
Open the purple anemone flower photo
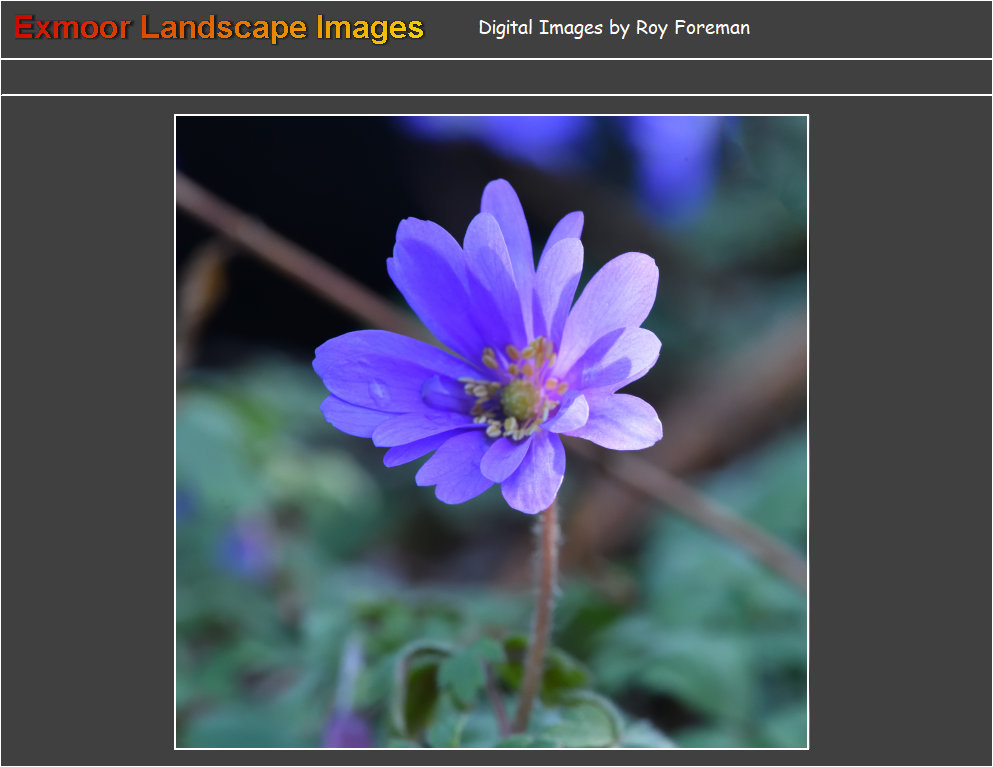click(x=491, y=431)
